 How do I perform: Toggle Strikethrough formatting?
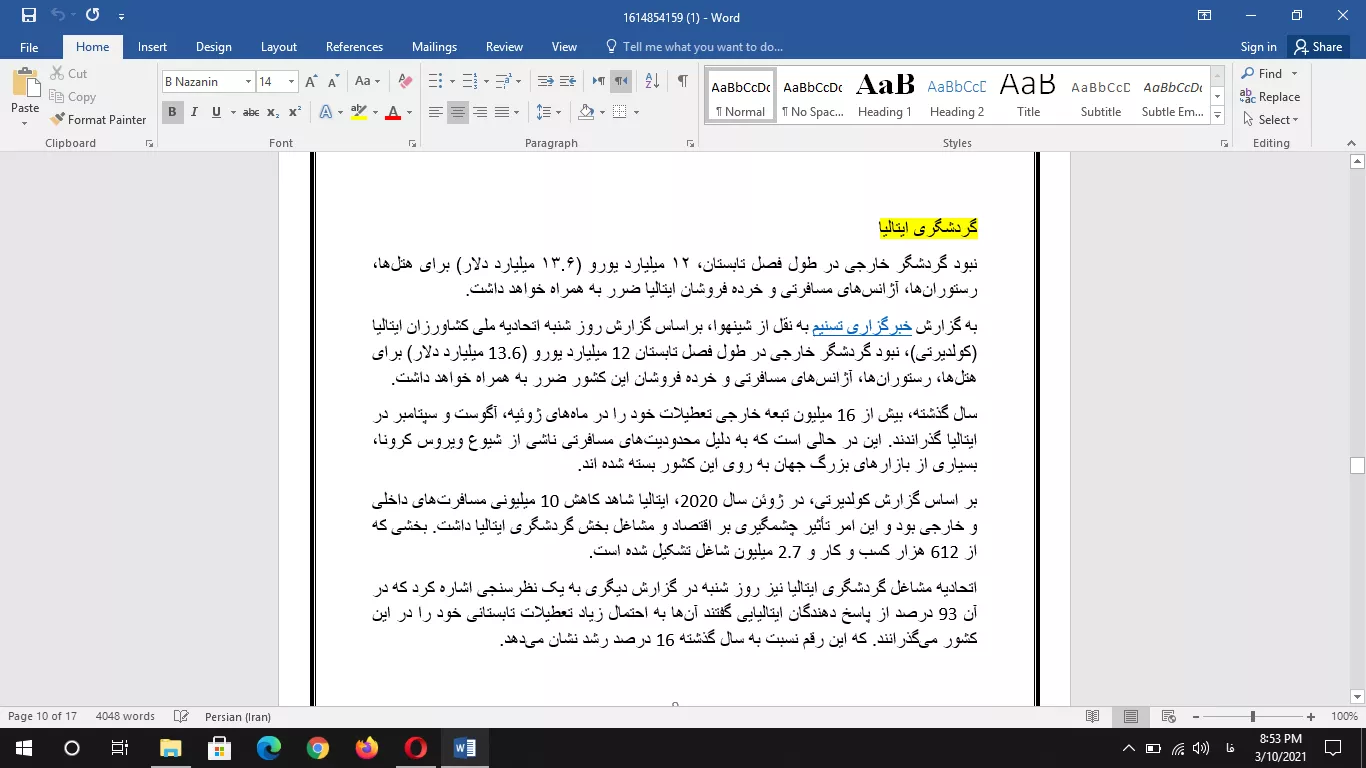coord(251,112)
